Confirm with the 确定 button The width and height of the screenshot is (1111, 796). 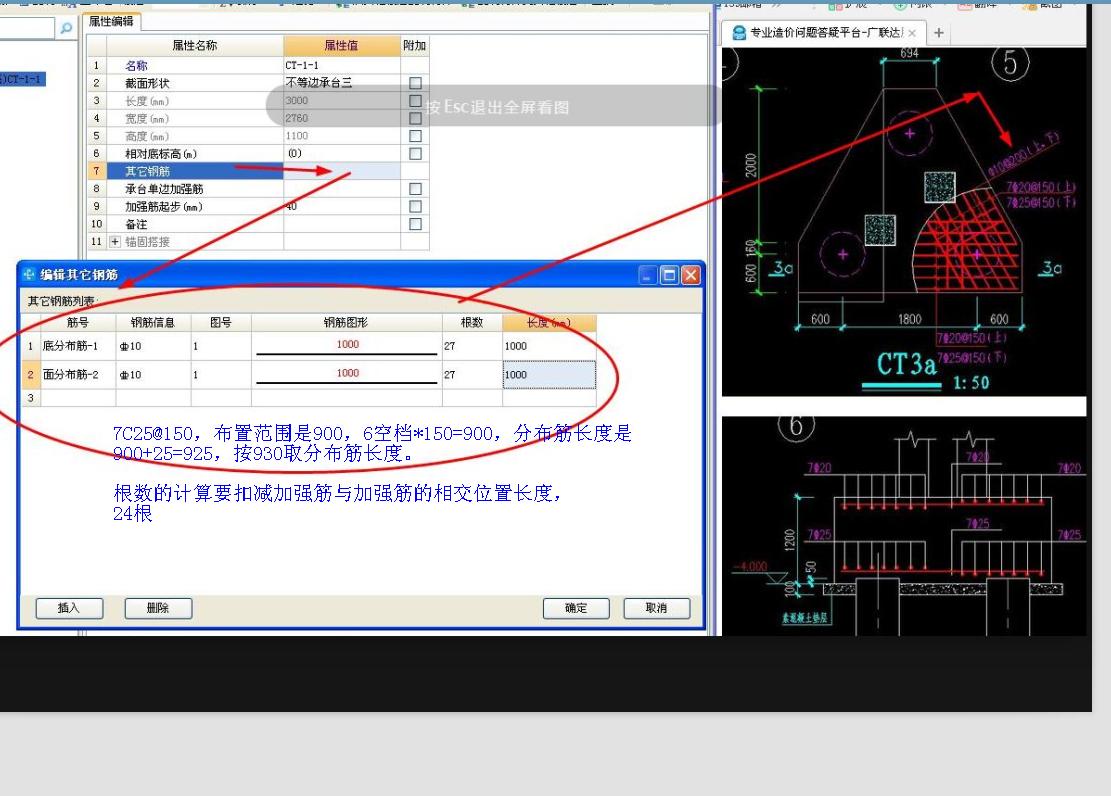point(576,608)
